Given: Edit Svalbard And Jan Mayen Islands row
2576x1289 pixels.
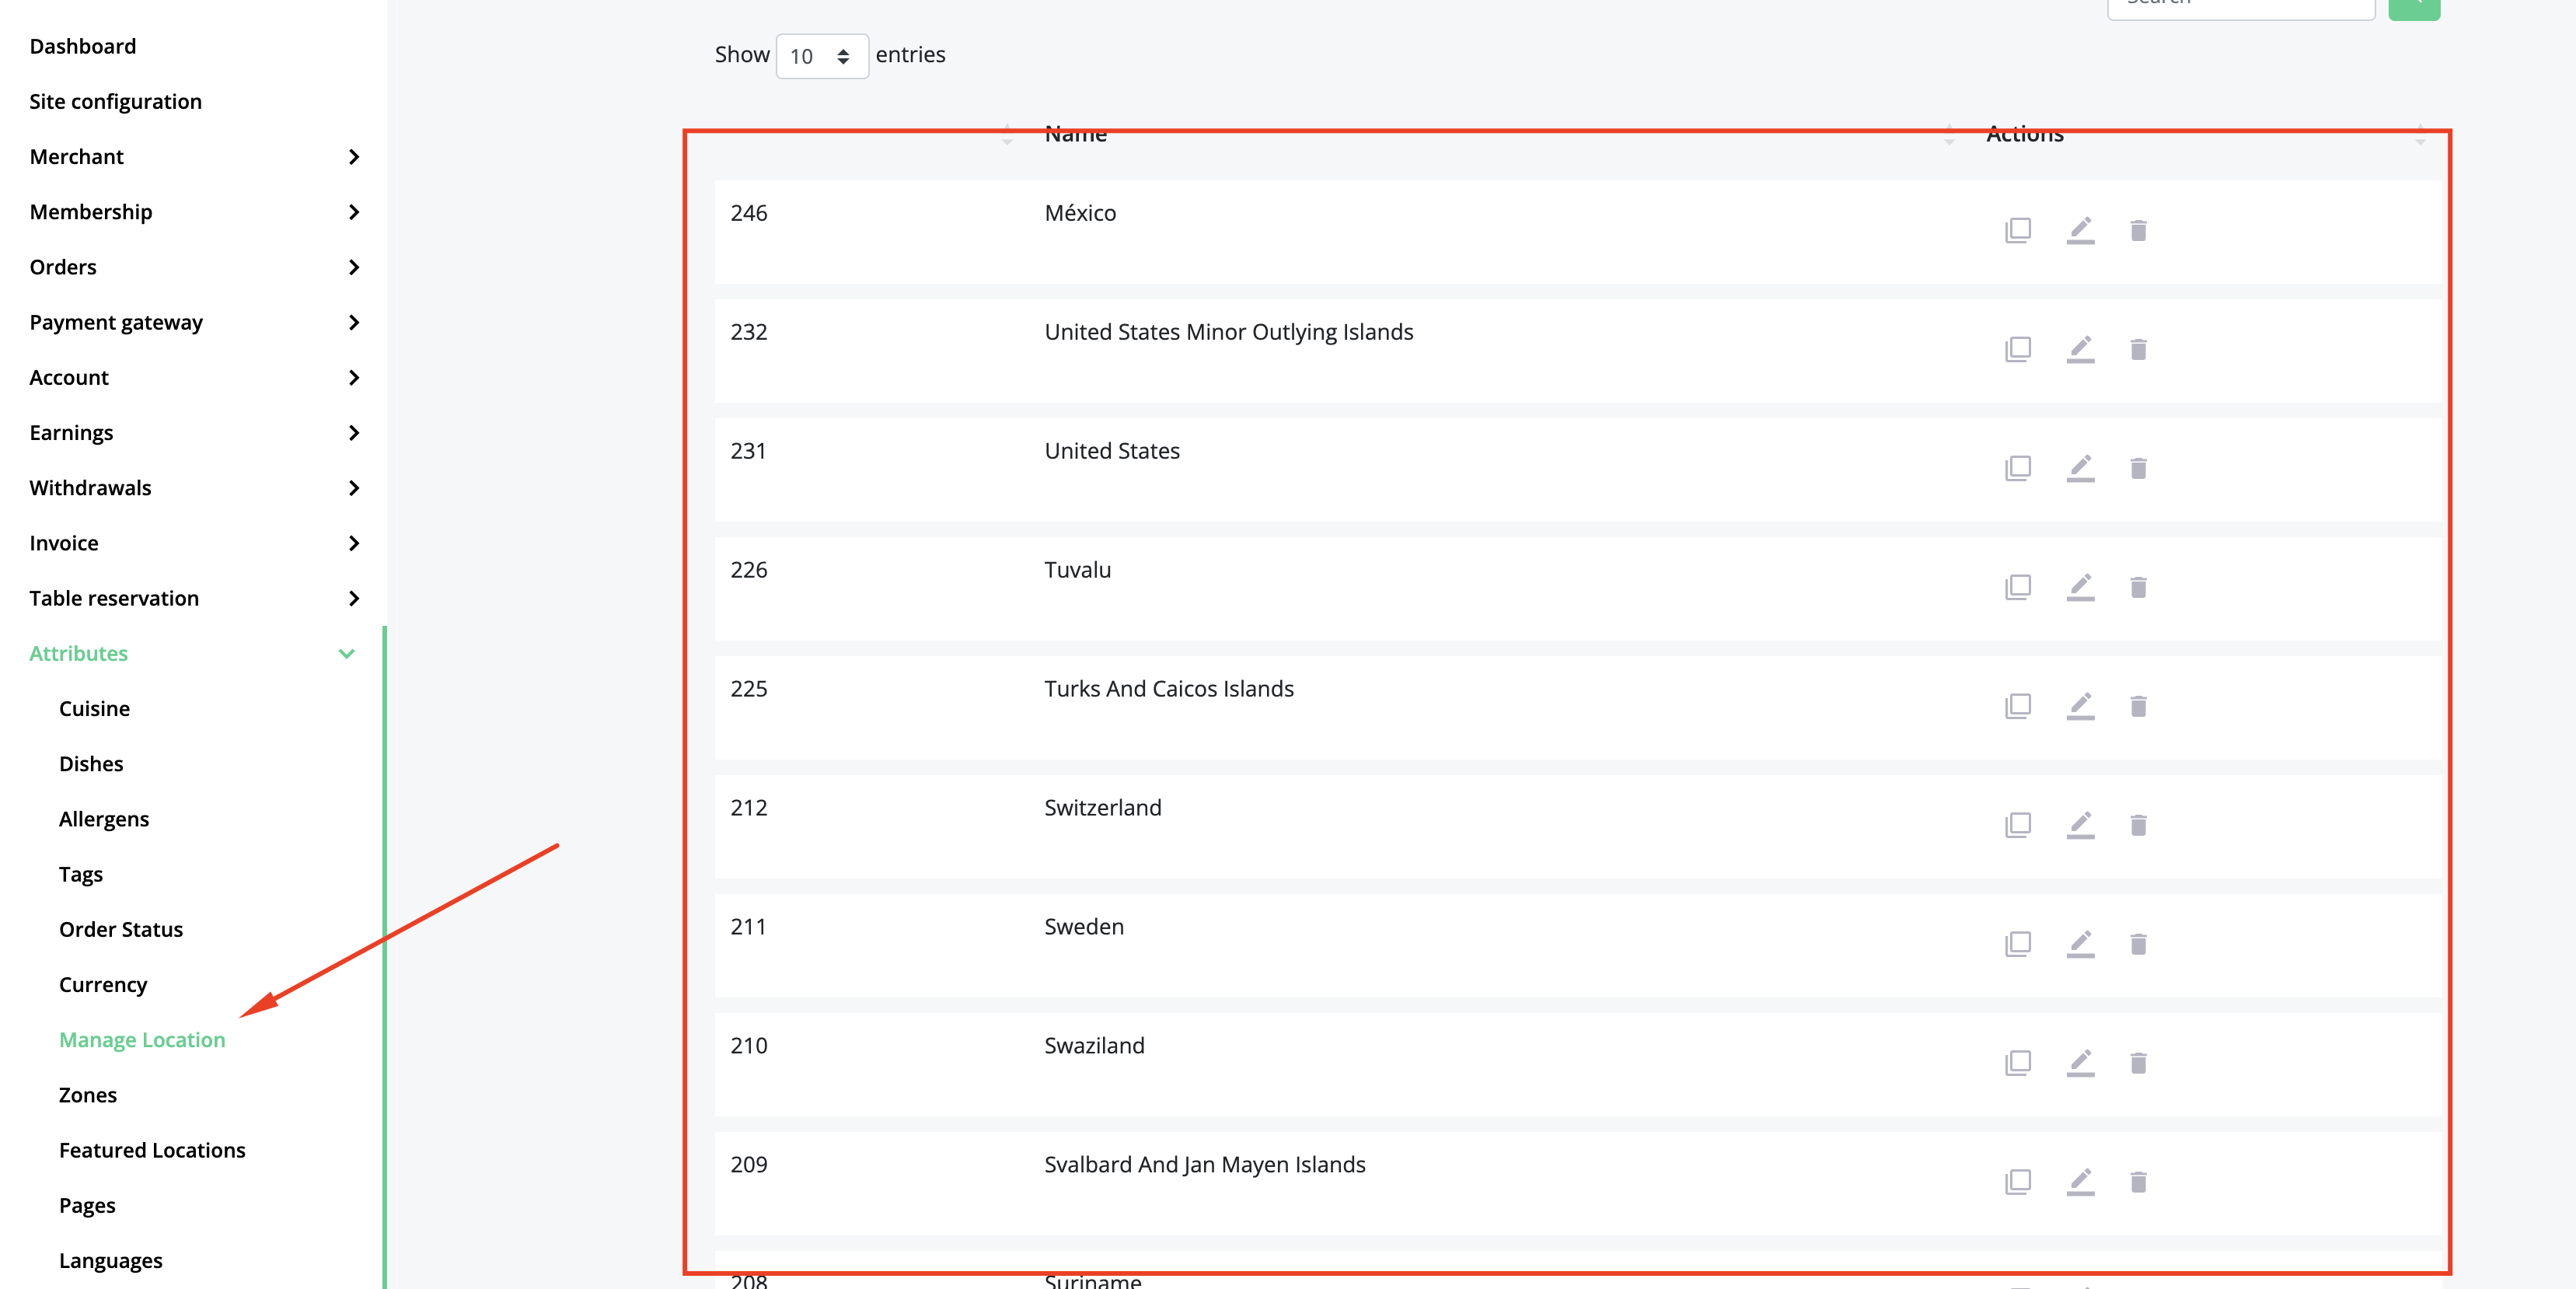Looking at the screenshot, I should click(x=2080, y=1183).
